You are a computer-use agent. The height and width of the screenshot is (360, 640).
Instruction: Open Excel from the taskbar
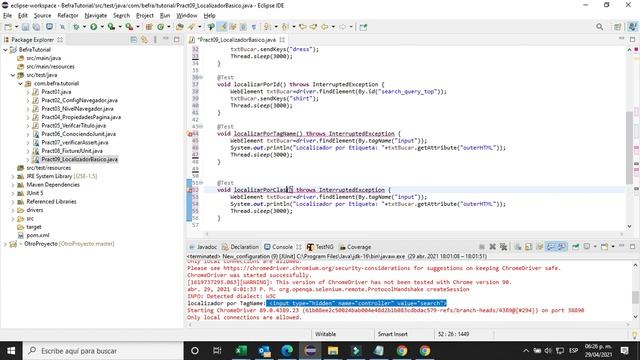(241, 351)
